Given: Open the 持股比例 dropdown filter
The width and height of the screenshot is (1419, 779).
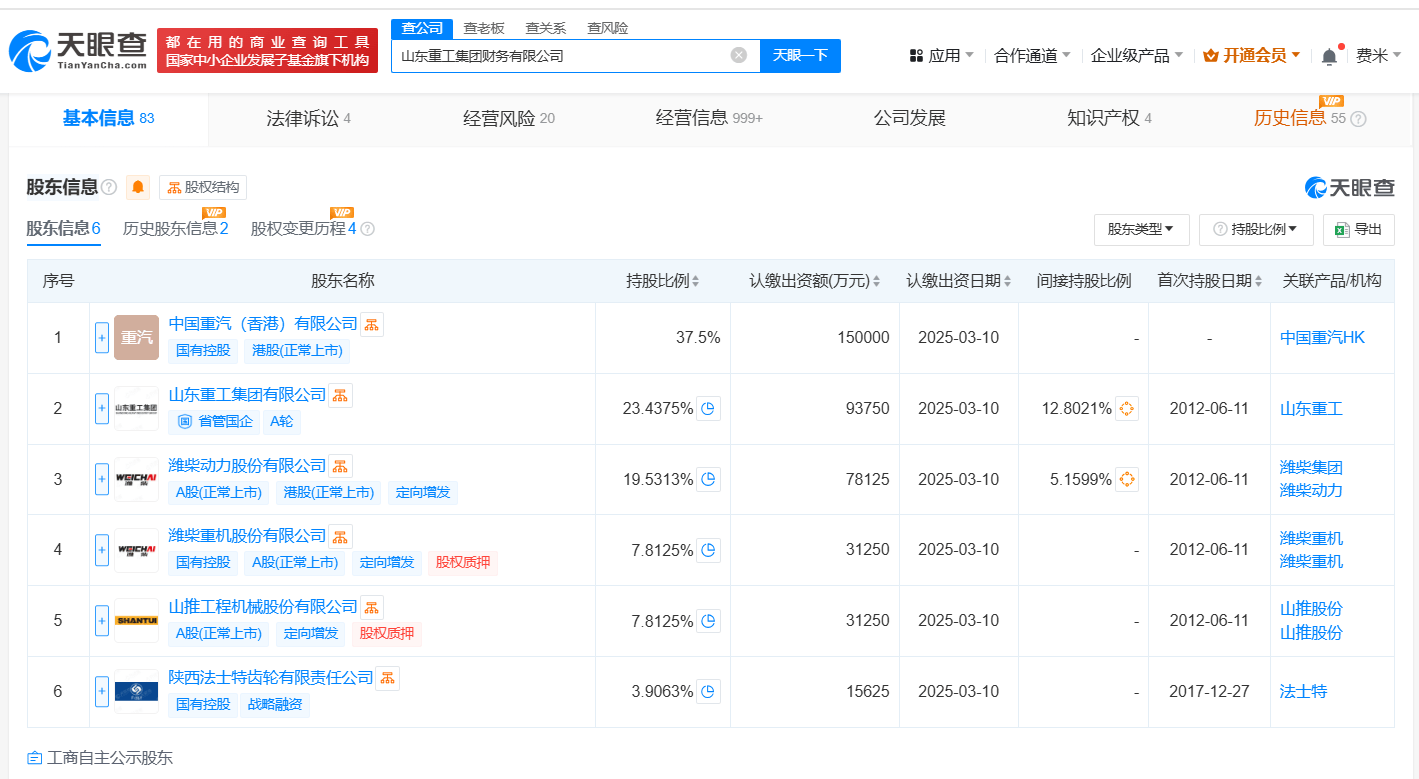Looking at the screenshot, I should point(1256,229).
